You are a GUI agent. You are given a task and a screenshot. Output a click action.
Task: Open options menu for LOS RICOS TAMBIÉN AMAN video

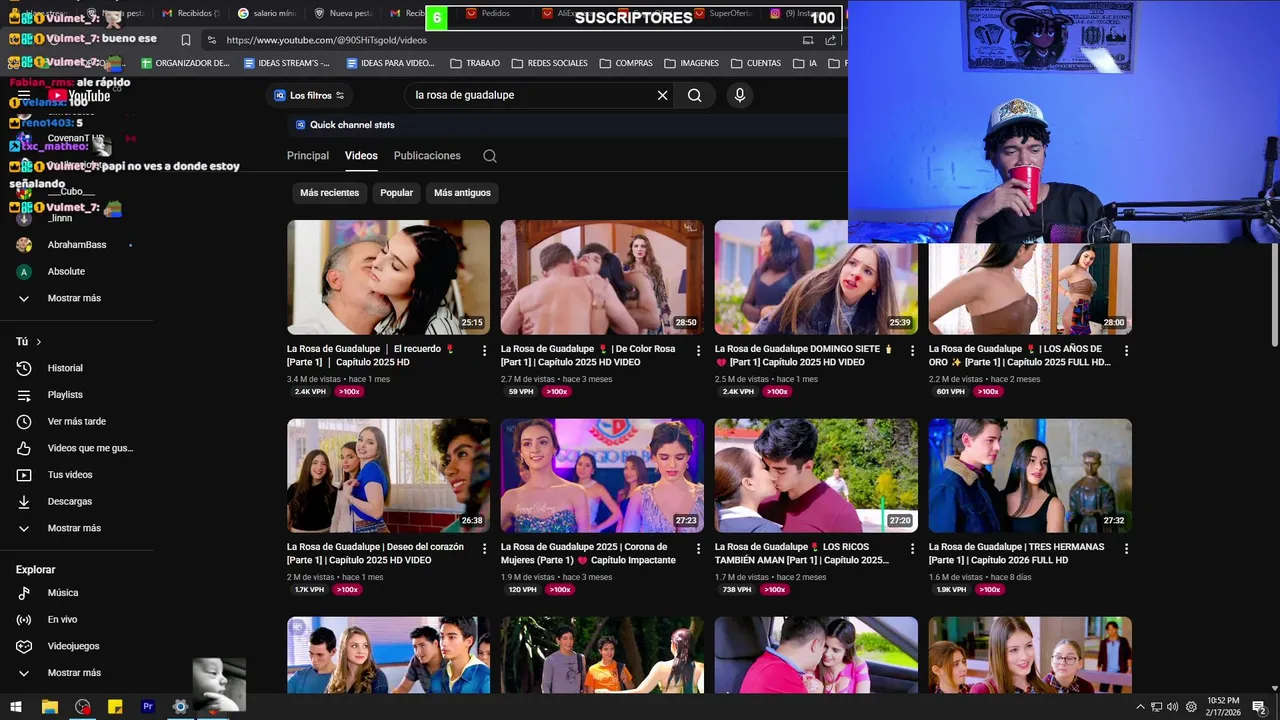pos(912,549)
